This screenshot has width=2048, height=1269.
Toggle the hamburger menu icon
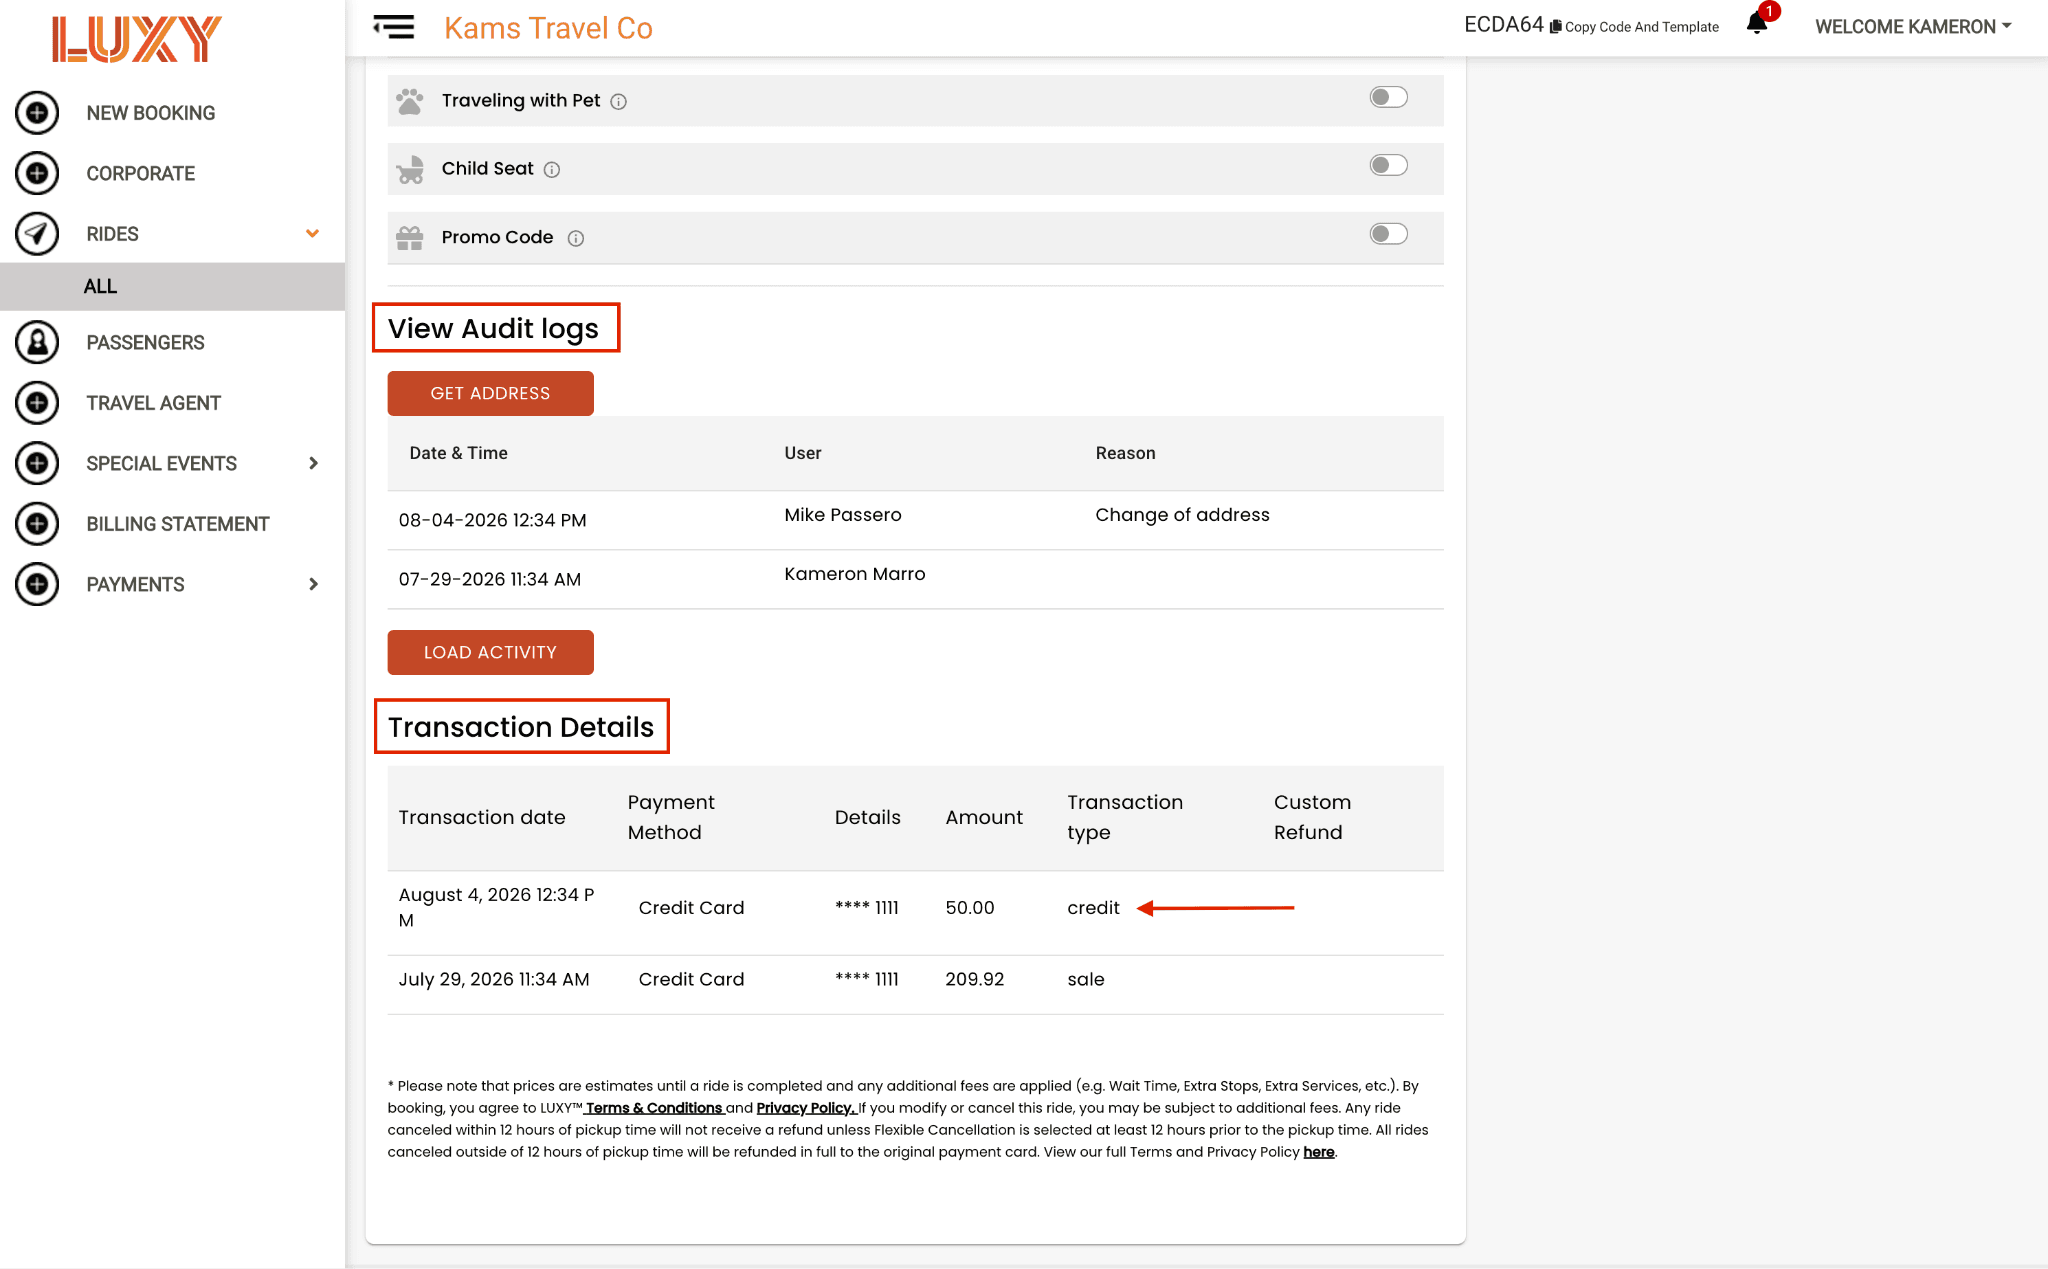394,27
